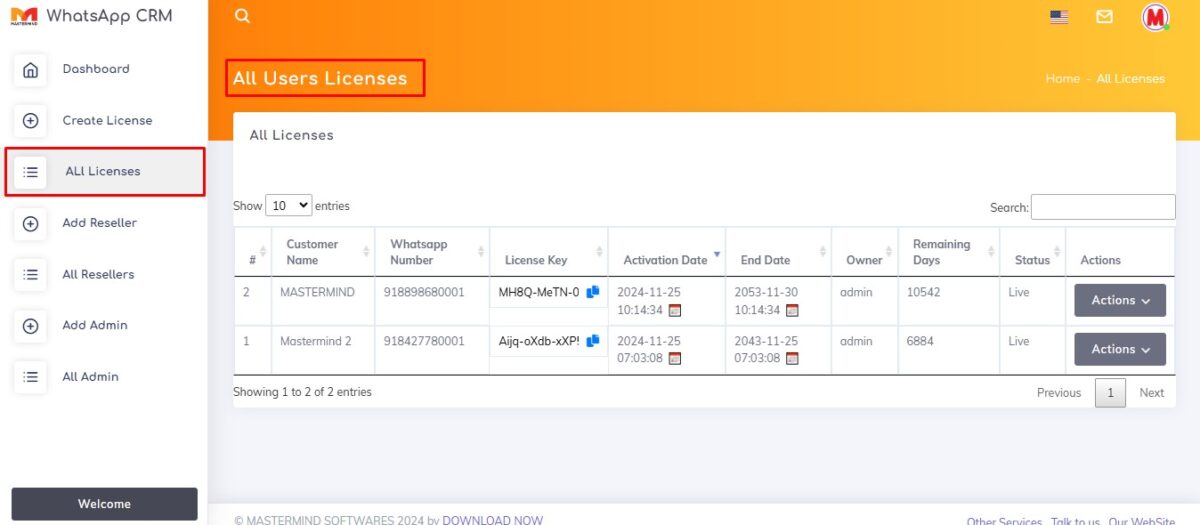
Task: Open calendar icon for Mastermind 2 activation date
Action: (x=674, y=359)
